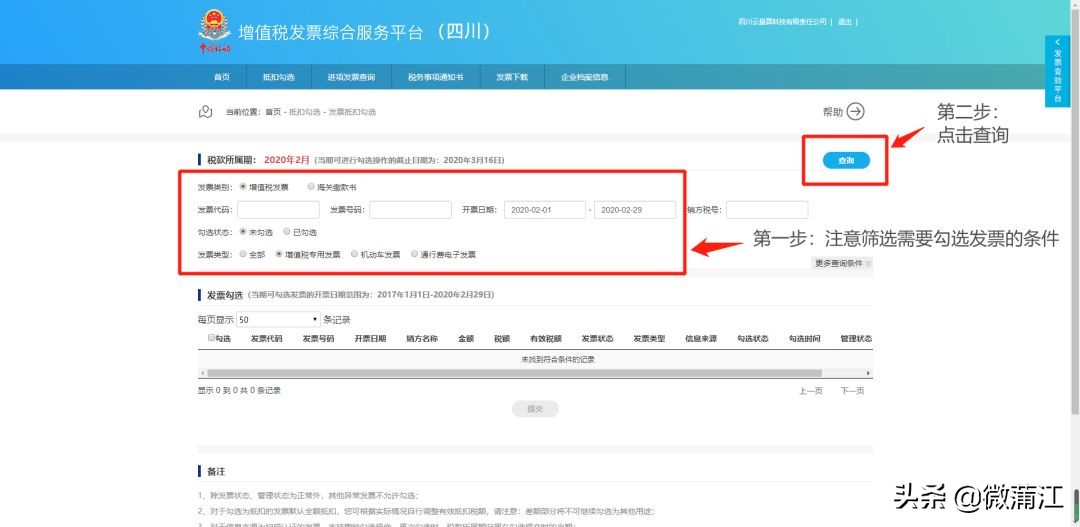This screenshot has width=1080, height=527.
Task: Open the 每页显示 50 records dropdown
Action: coord(278,320)
